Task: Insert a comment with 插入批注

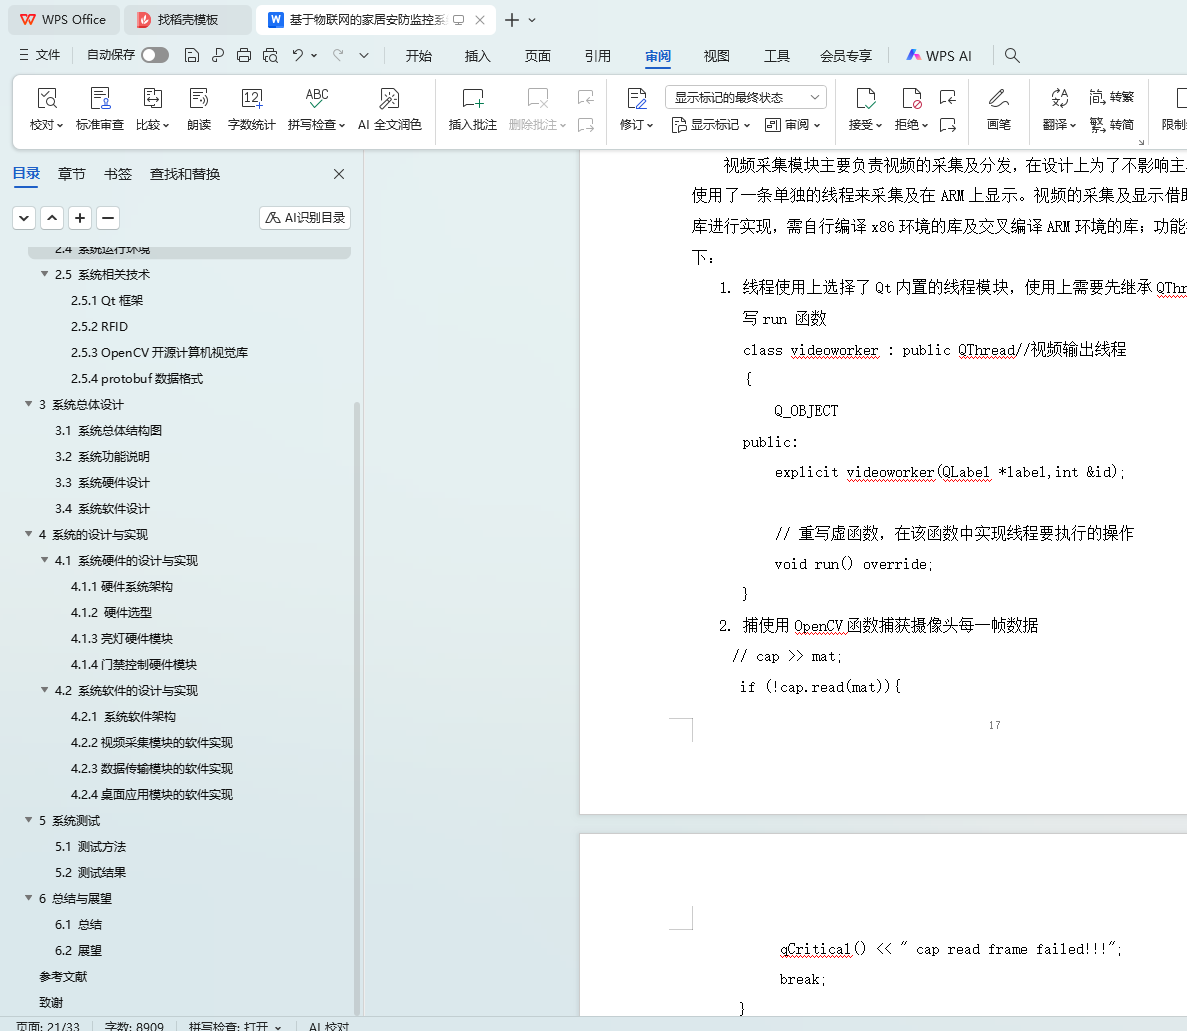Action: click(472, 99)
